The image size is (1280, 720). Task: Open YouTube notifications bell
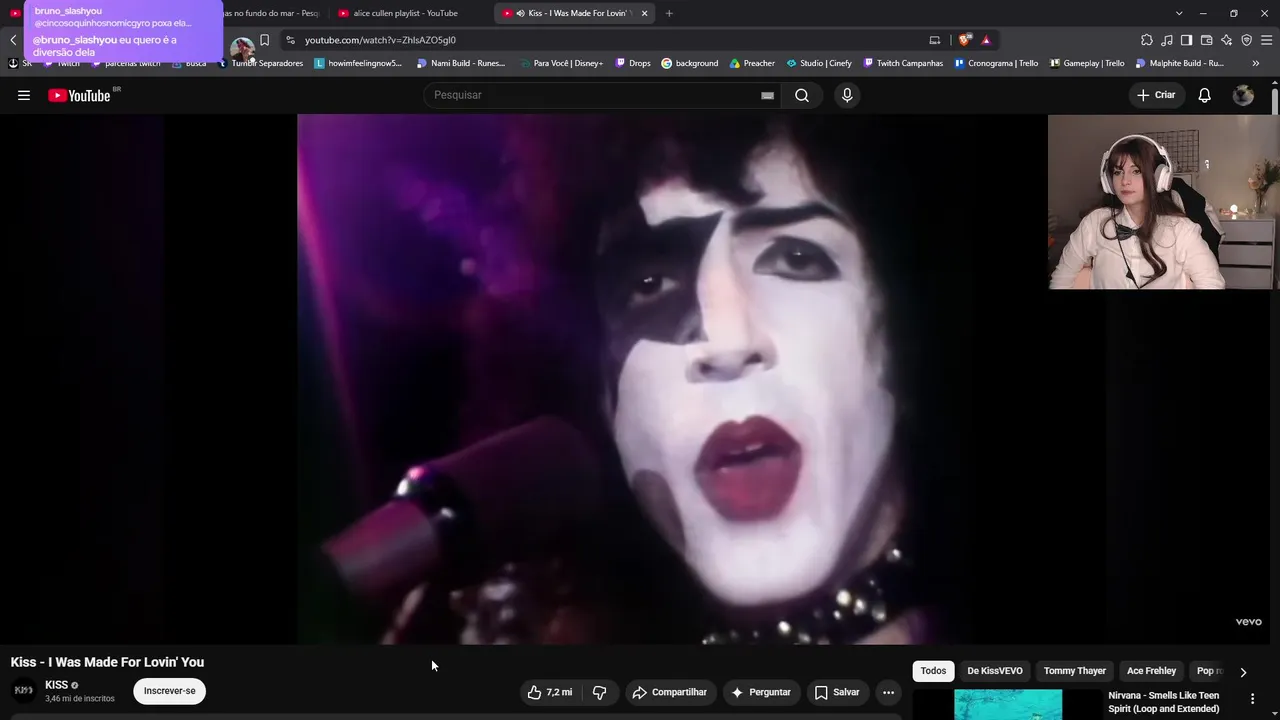(x=1205, y=95)
